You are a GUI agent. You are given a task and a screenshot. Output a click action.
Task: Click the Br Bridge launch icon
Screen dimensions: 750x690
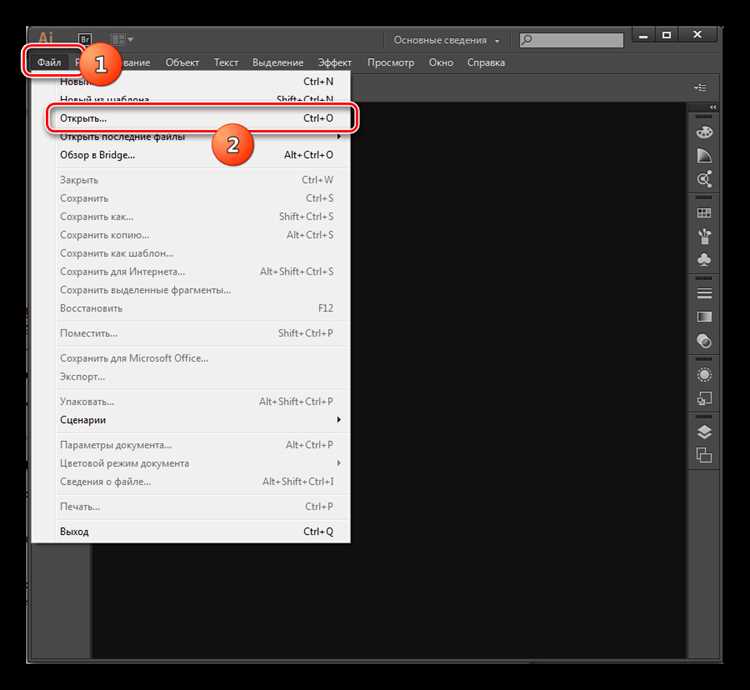point(85,39)
